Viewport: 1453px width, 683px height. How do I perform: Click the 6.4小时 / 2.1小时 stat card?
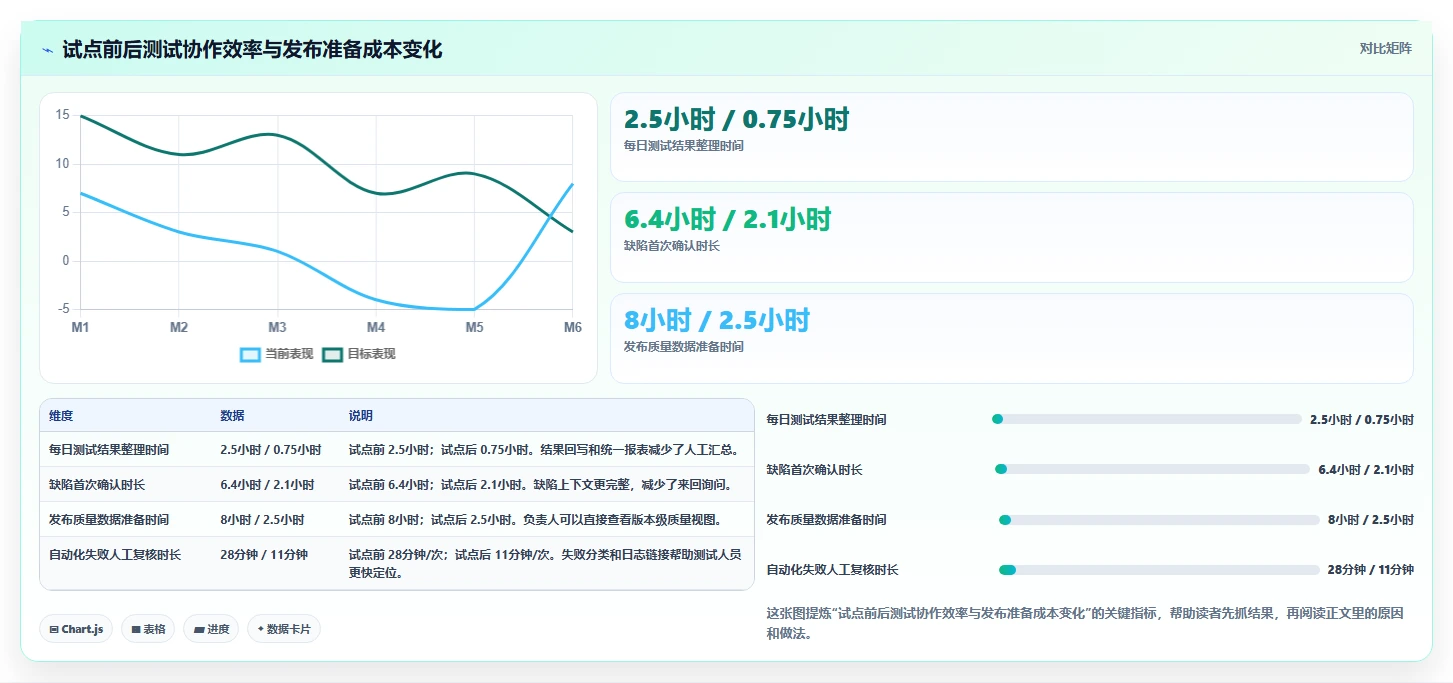1012,237
